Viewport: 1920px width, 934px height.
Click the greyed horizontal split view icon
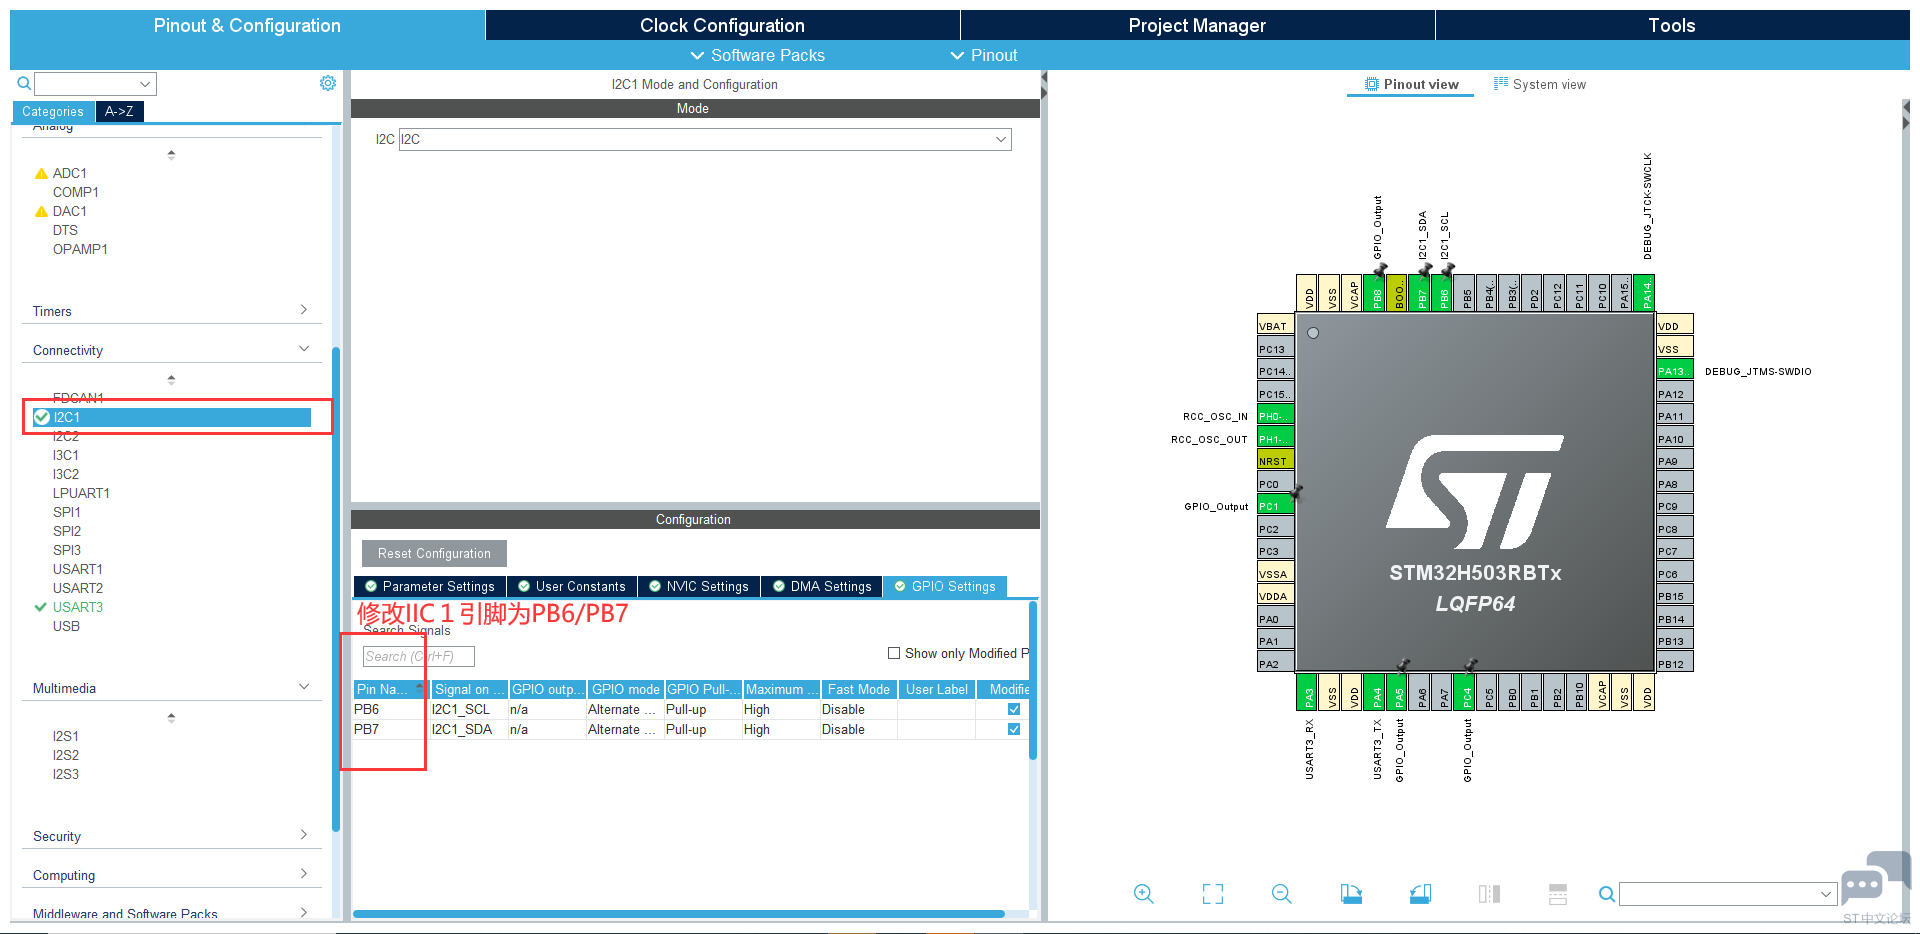[1558, 894]
